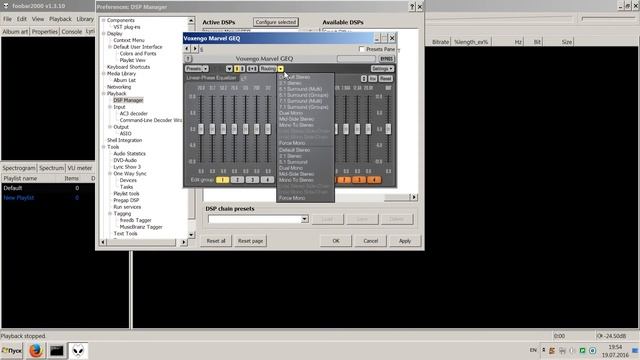640x360 pixels.
Task: Select the DSP Manager item in the tree
Action: [128, 100]
